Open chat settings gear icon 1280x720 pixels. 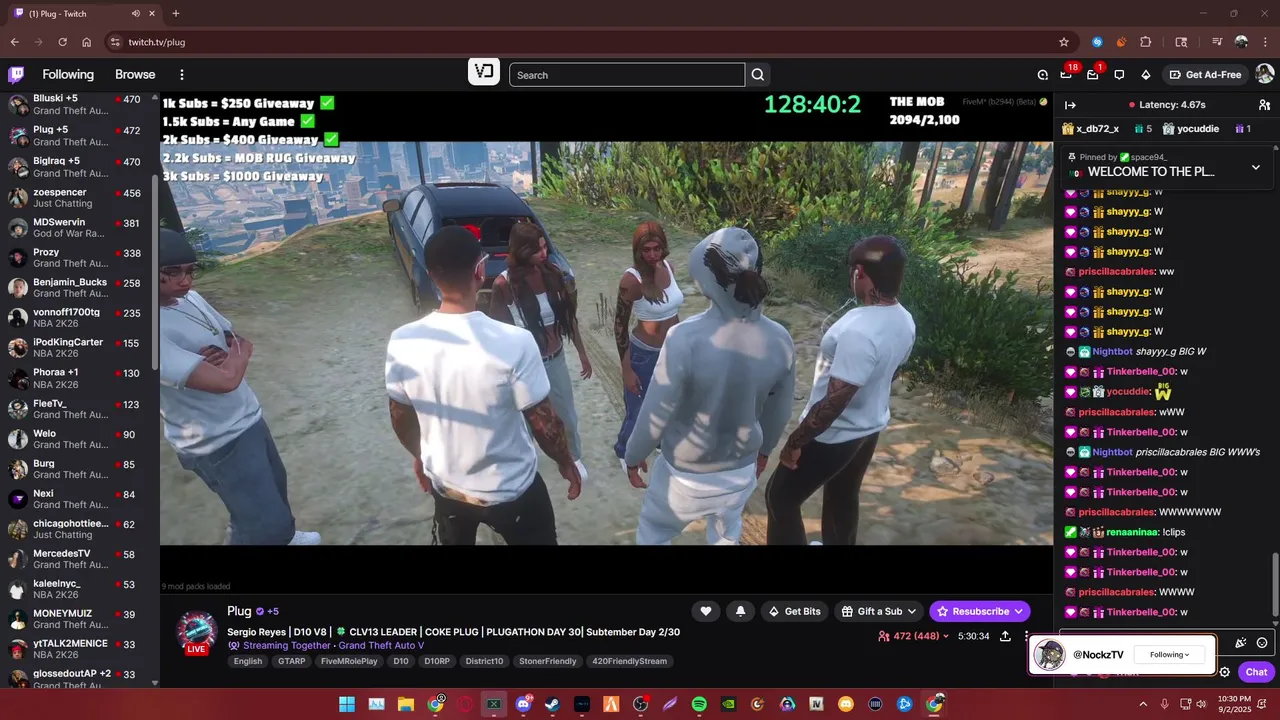tap(1224, 672)
